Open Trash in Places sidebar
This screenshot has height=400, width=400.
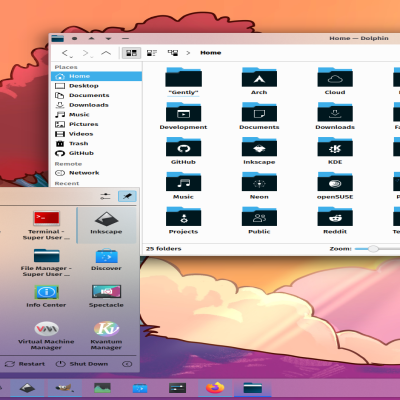click(96, 144)
